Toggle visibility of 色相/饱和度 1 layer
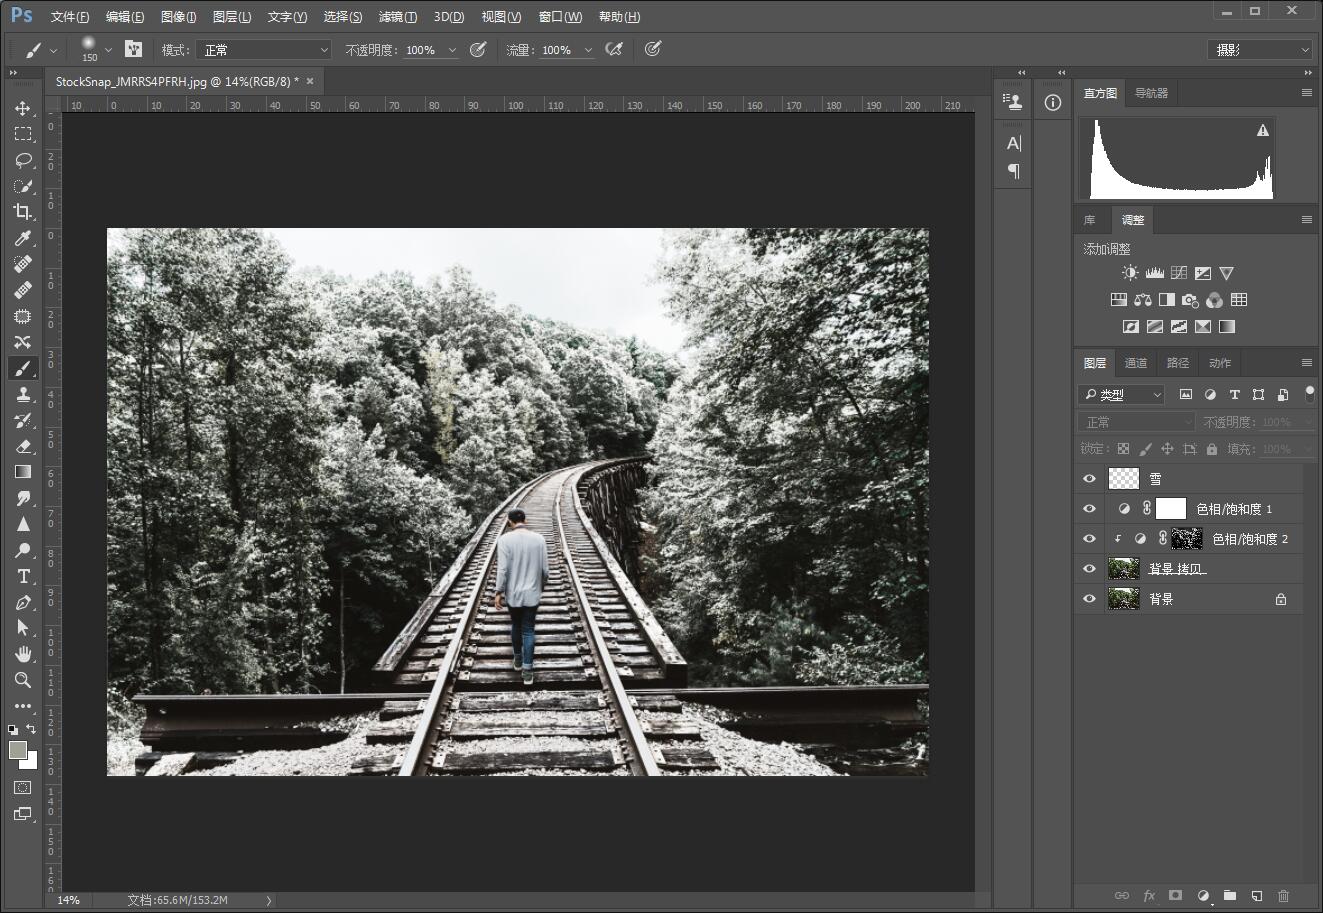 point(1089,509)
